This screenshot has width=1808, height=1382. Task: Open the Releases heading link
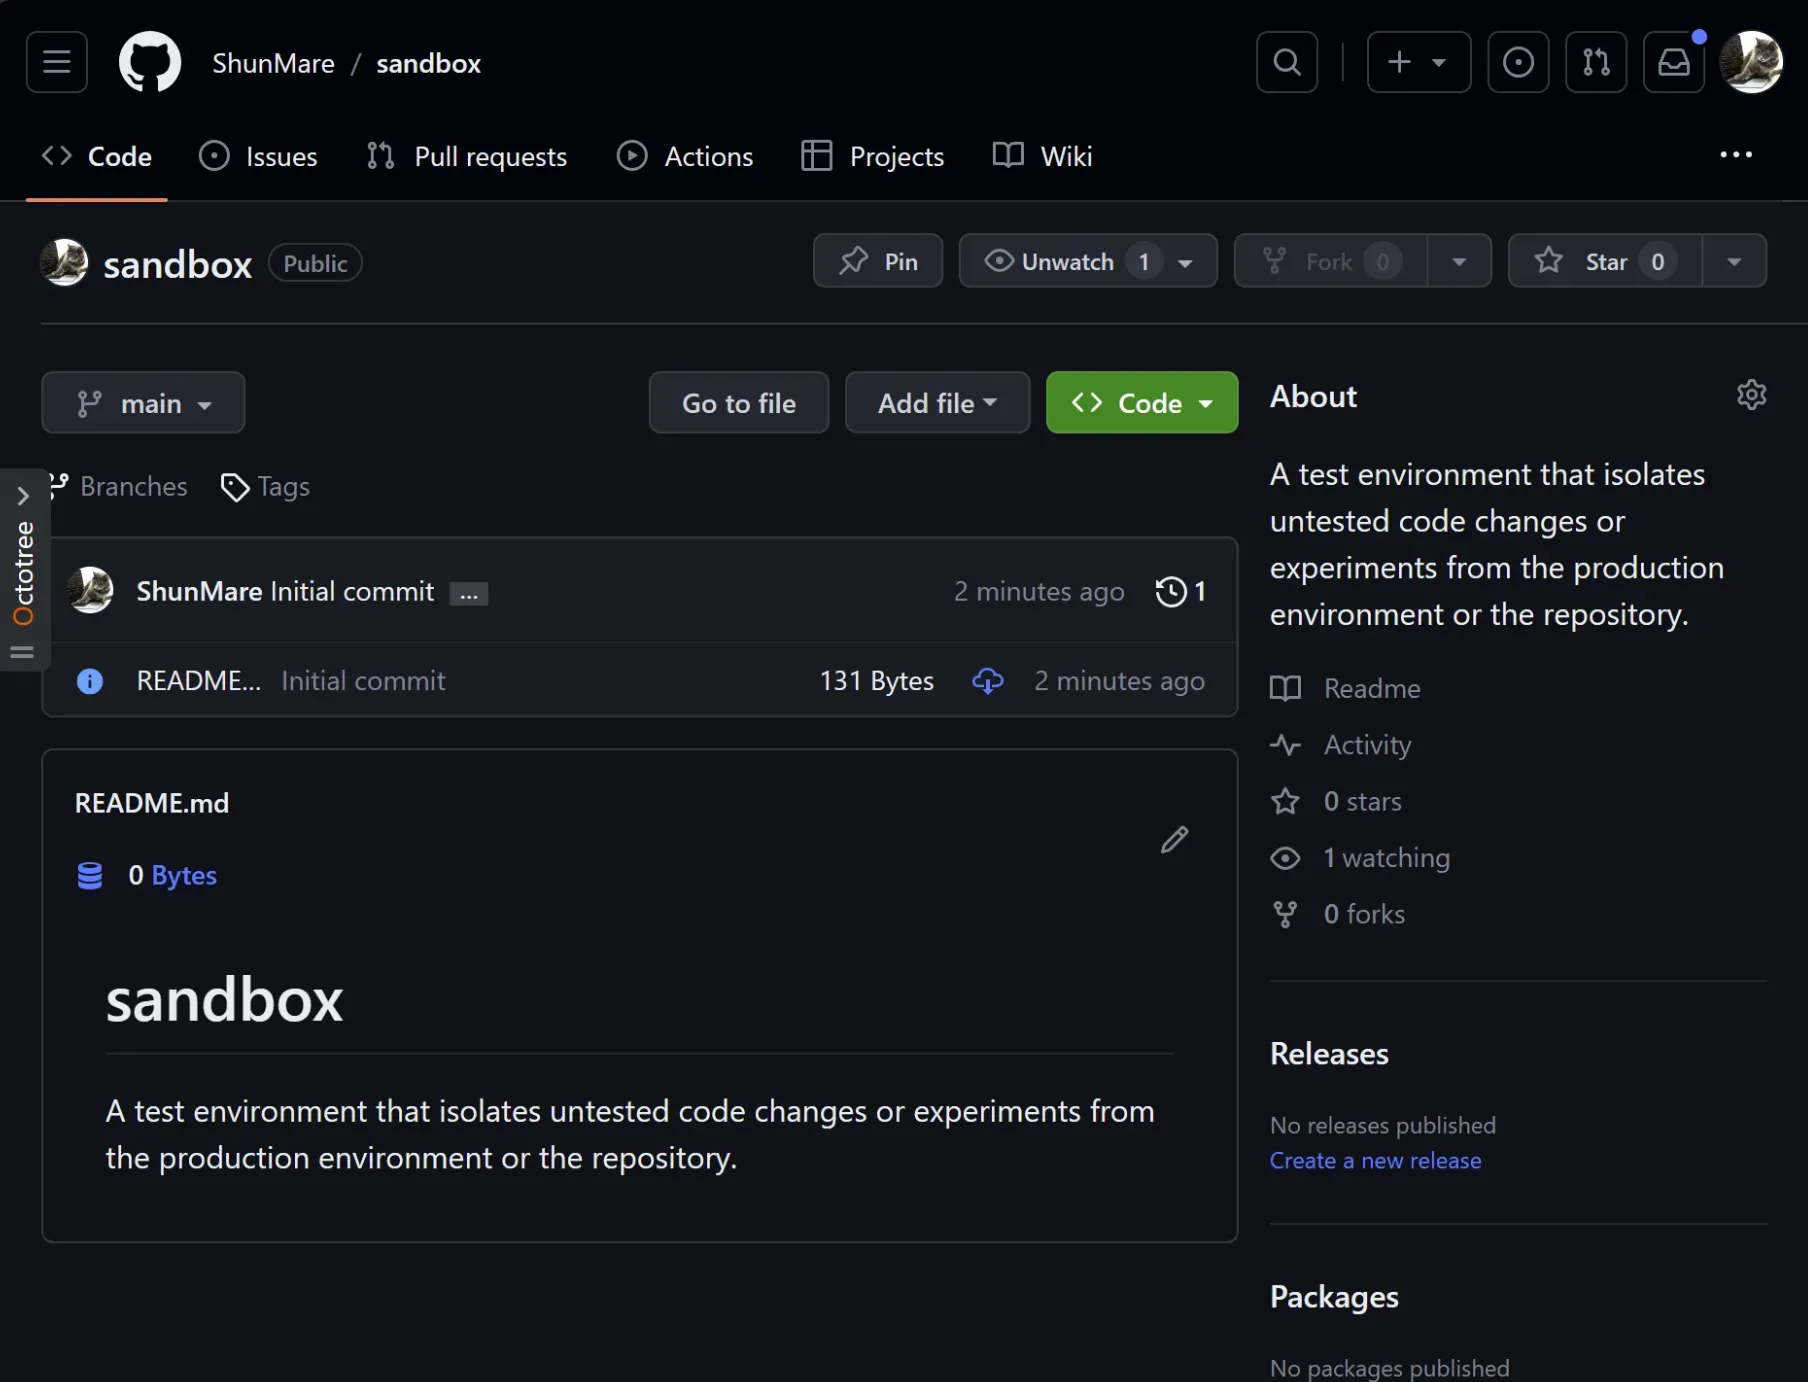tap(1329, 1054)
